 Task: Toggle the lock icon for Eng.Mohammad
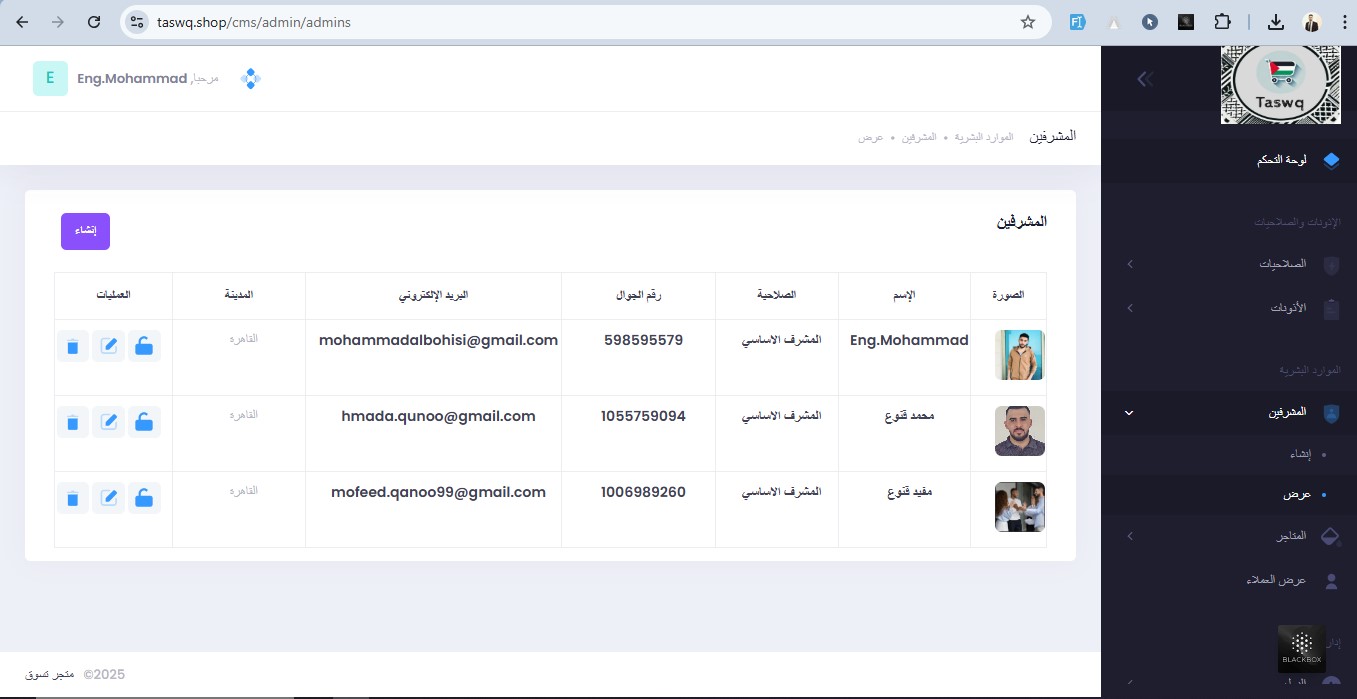[144, 346]
